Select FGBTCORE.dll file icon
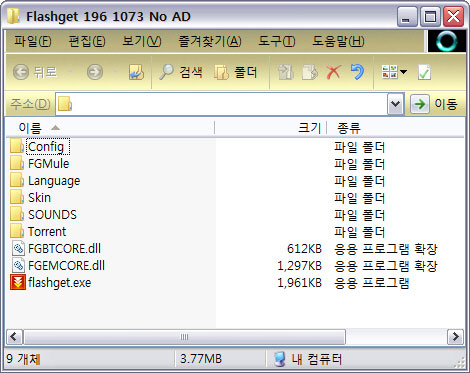The height and width of the screenshot is (373, 470). point(18,248)
